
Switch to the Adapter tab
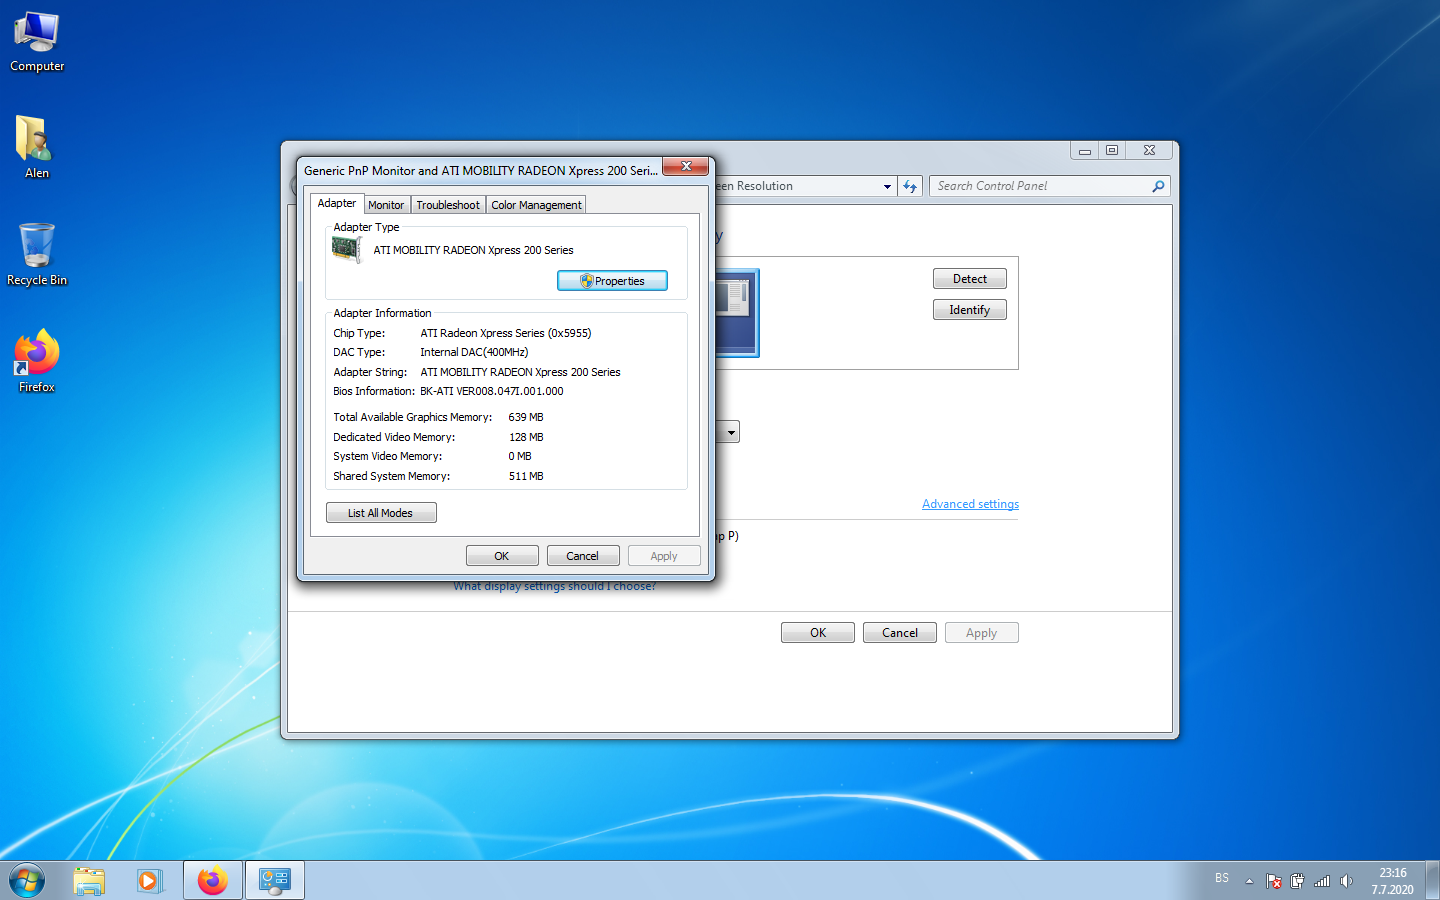tap(337, 203)
